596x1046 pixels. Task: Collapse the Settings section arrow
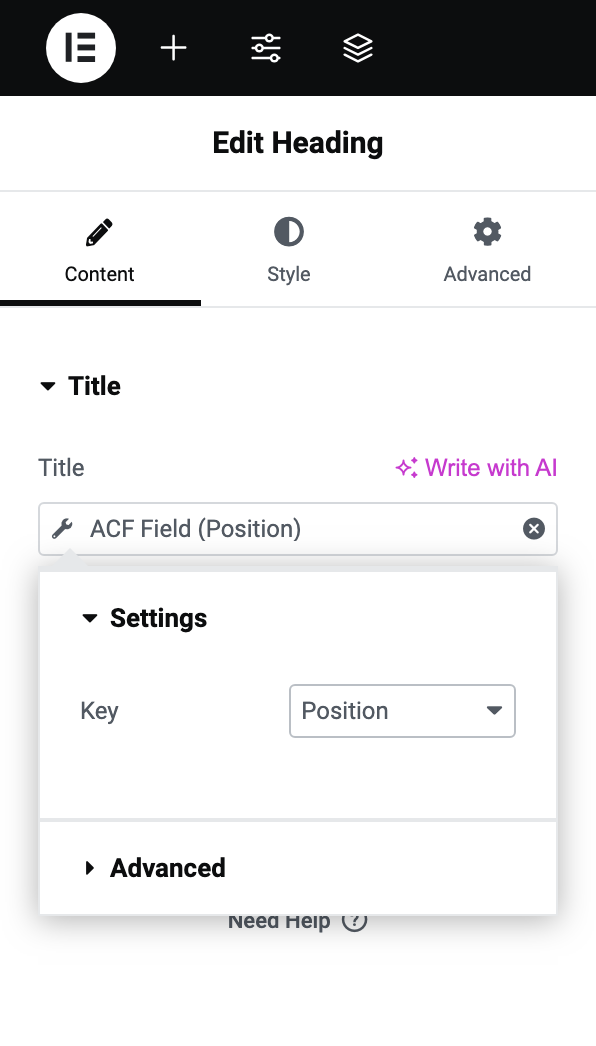click(x=89, y=618)
